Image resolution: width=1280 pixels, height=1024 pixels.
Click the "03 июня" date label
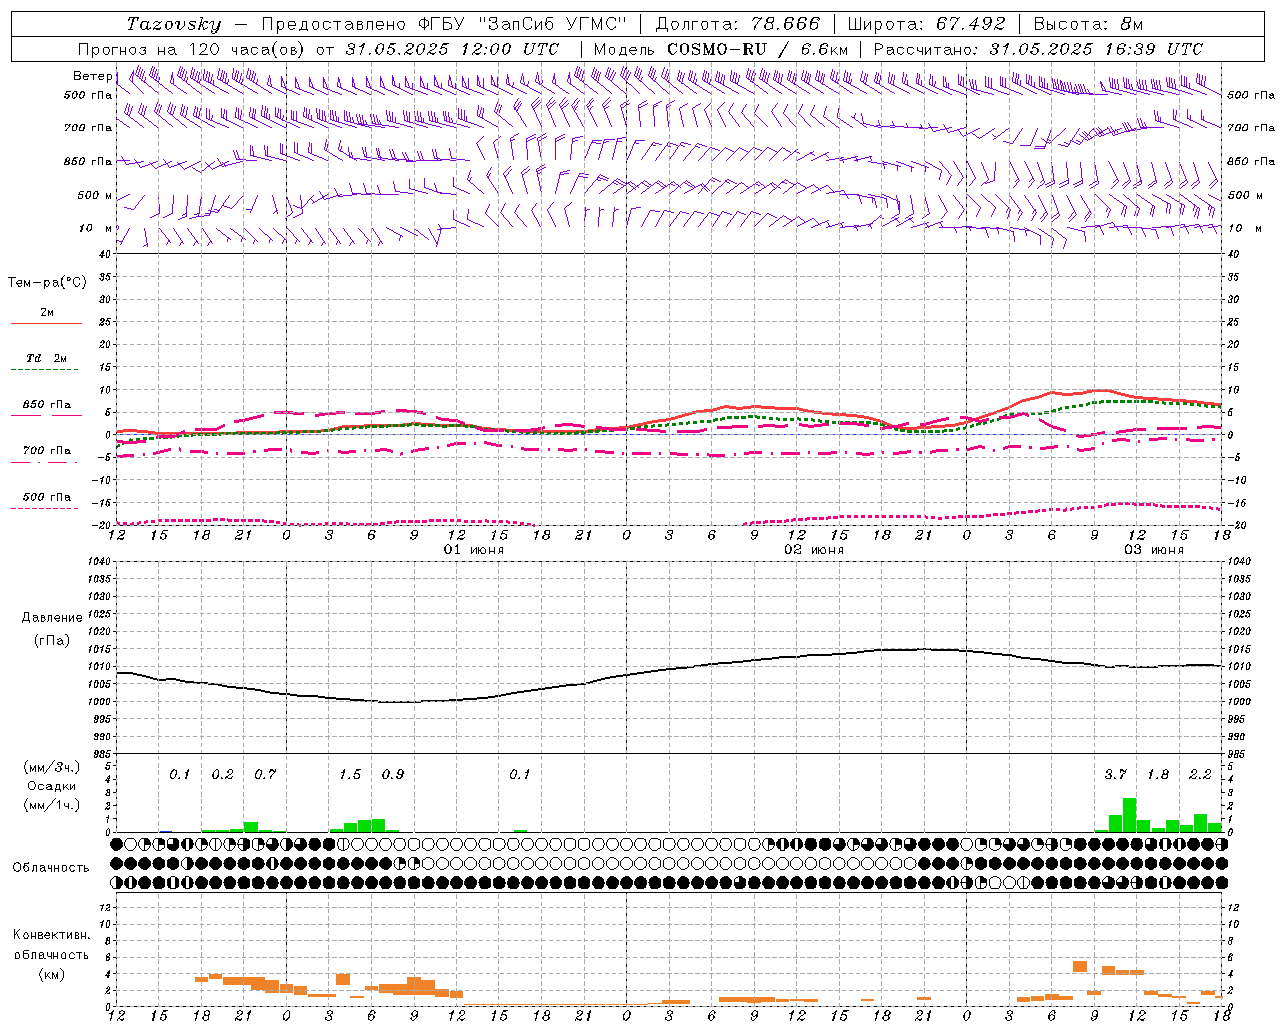(1153, 550)
